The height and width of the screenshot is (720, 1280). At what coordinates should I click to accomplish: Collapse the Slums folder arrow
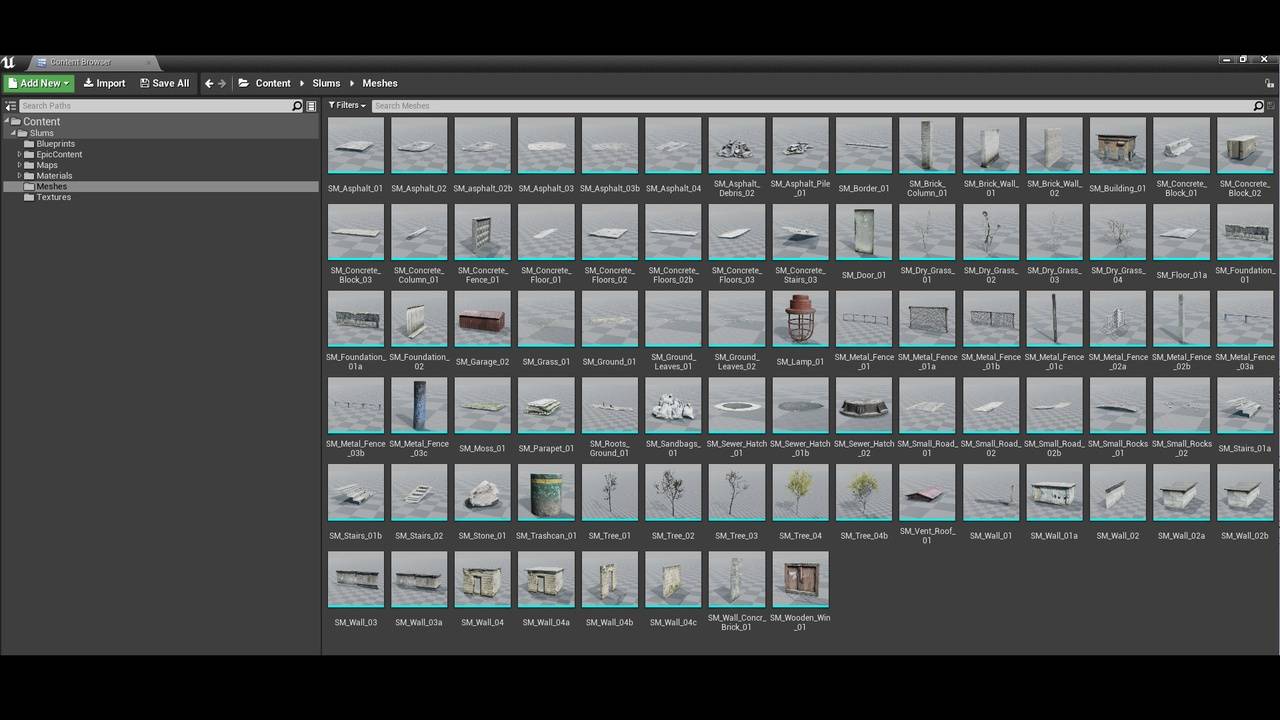pyautogui.click(x=13, y=133)
